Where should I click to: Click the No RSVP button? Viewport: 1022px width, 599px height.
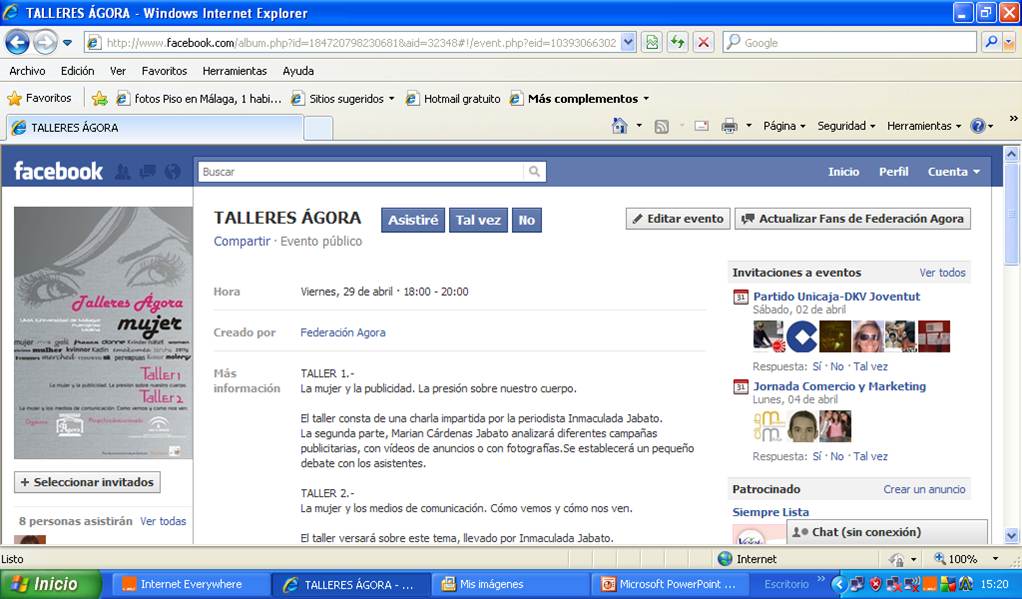527,220
